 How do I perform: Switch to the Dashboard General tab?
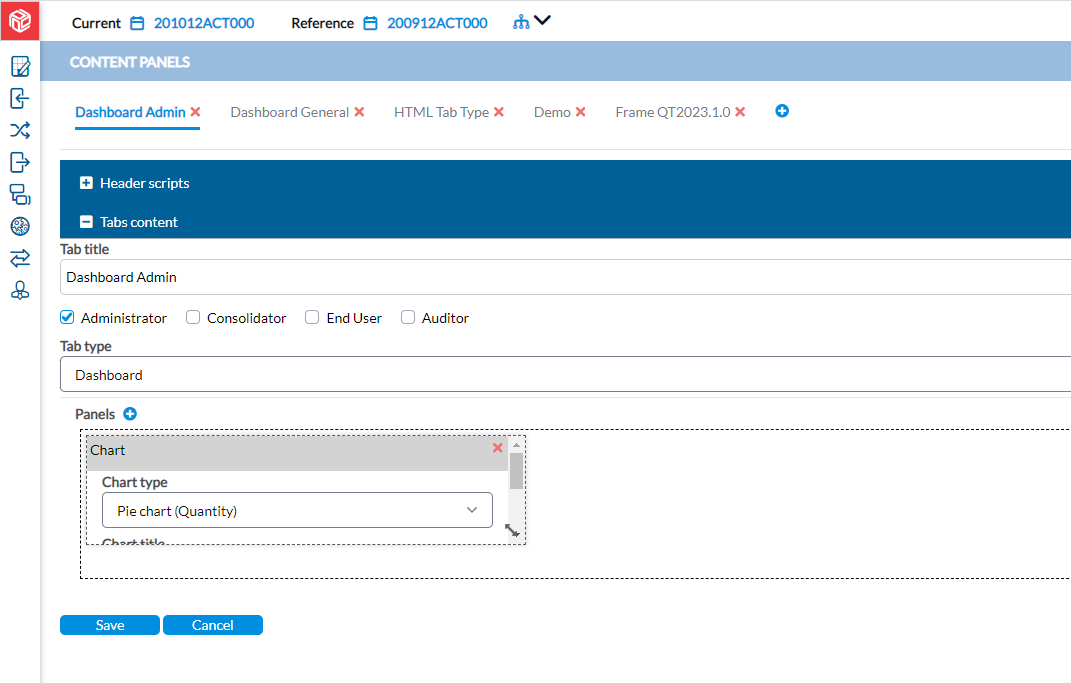[x=290, y=112]
